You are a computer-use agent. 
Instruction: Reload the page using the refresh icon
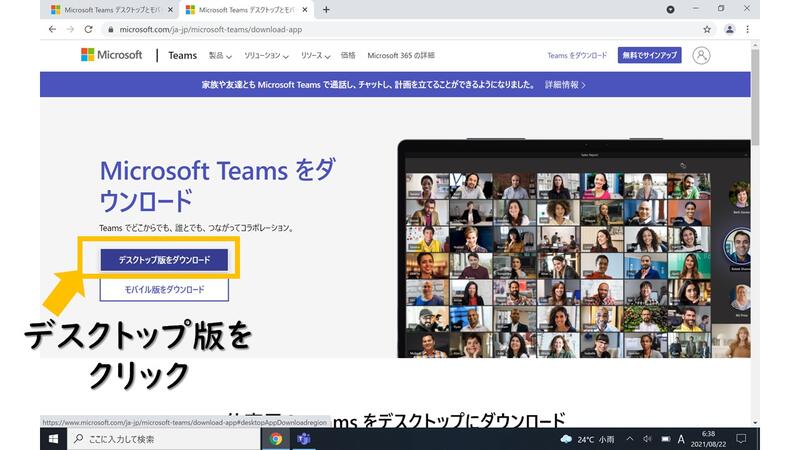click(x=88, y=29)
